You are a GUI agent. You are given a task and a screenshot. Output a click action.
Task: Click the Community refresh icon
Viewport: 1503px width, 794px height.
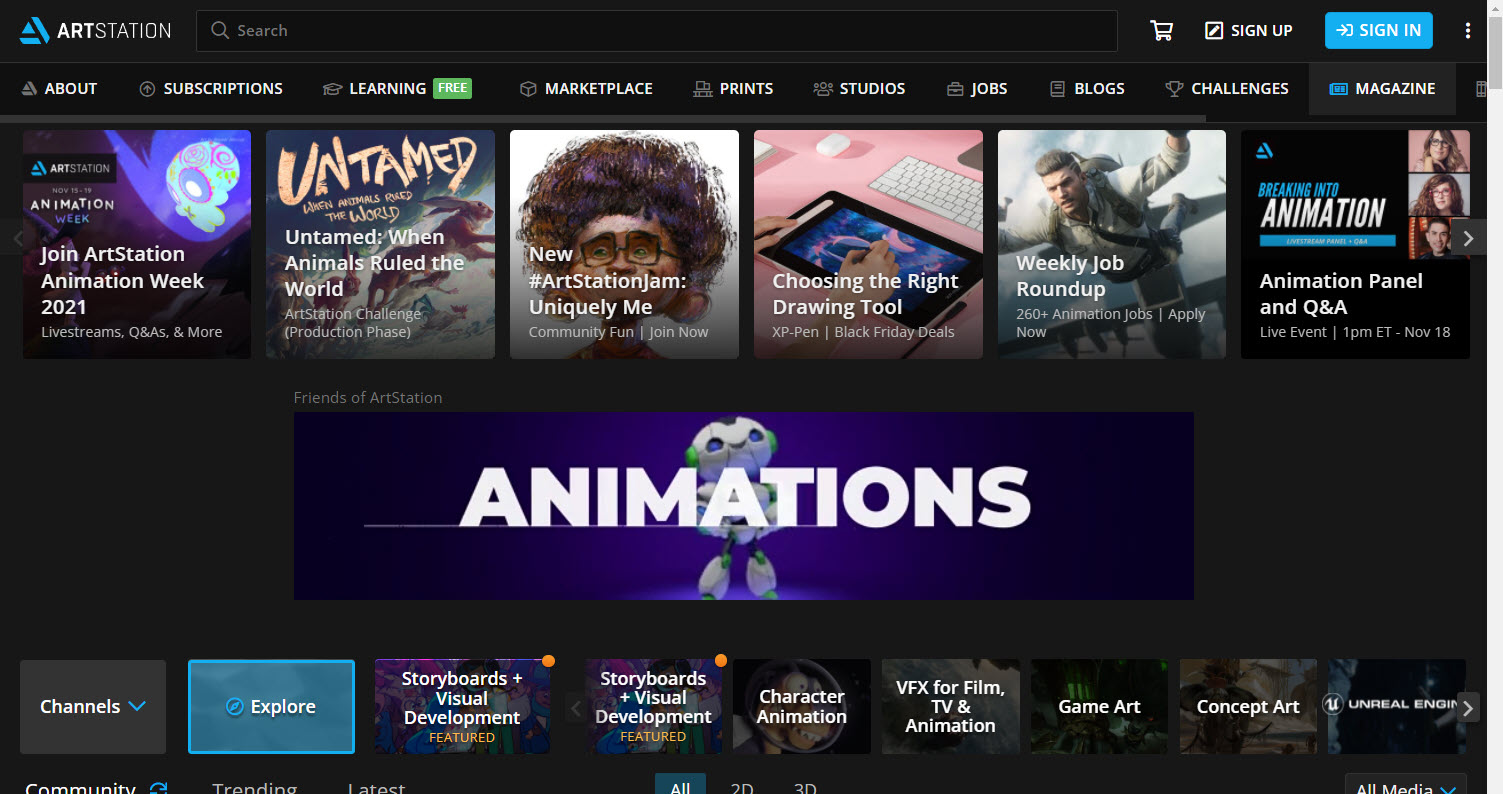pos(158,789)
